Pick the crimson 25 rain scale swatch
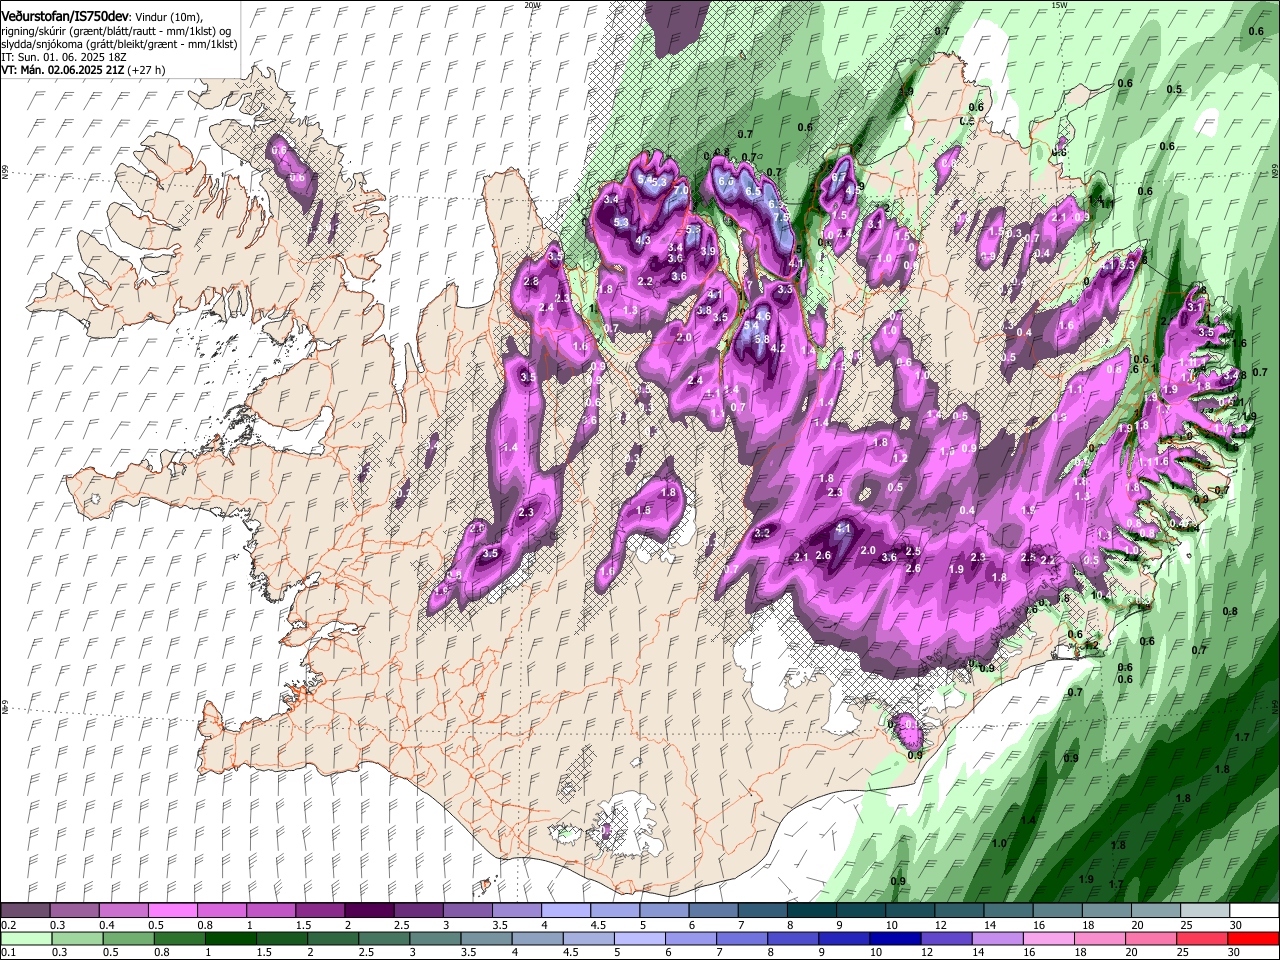This screenshot has width=1280, height=960. tap(1203, 939)
